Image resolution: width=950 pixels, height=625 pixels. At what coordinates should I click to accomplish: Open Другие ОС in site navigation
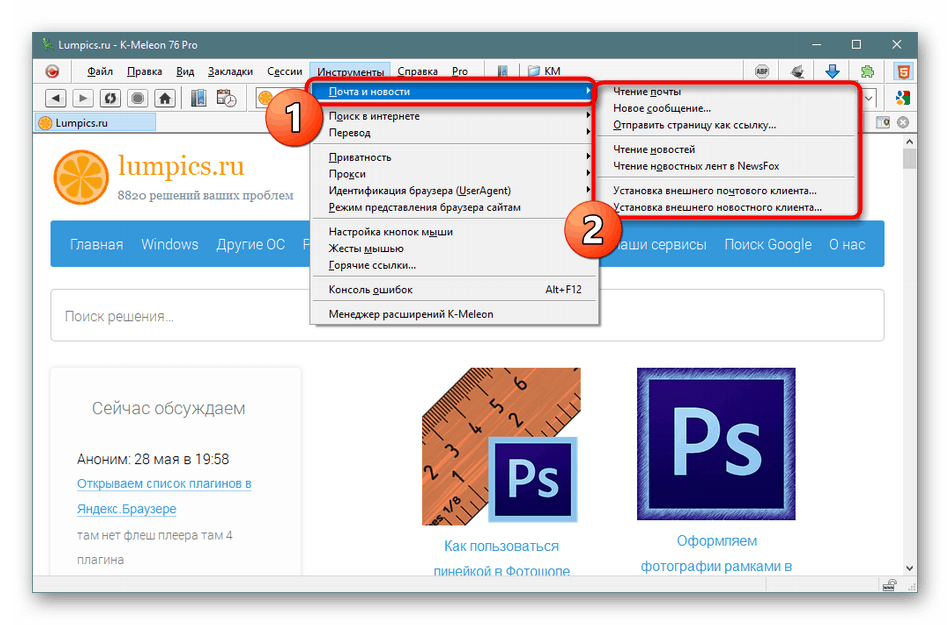[x=250, y=244]
